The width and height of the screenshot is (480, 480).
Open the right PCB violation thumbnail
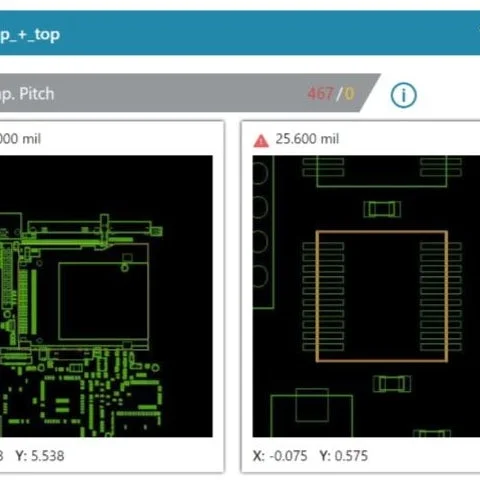pyautogui.click(x=366, y=296)
